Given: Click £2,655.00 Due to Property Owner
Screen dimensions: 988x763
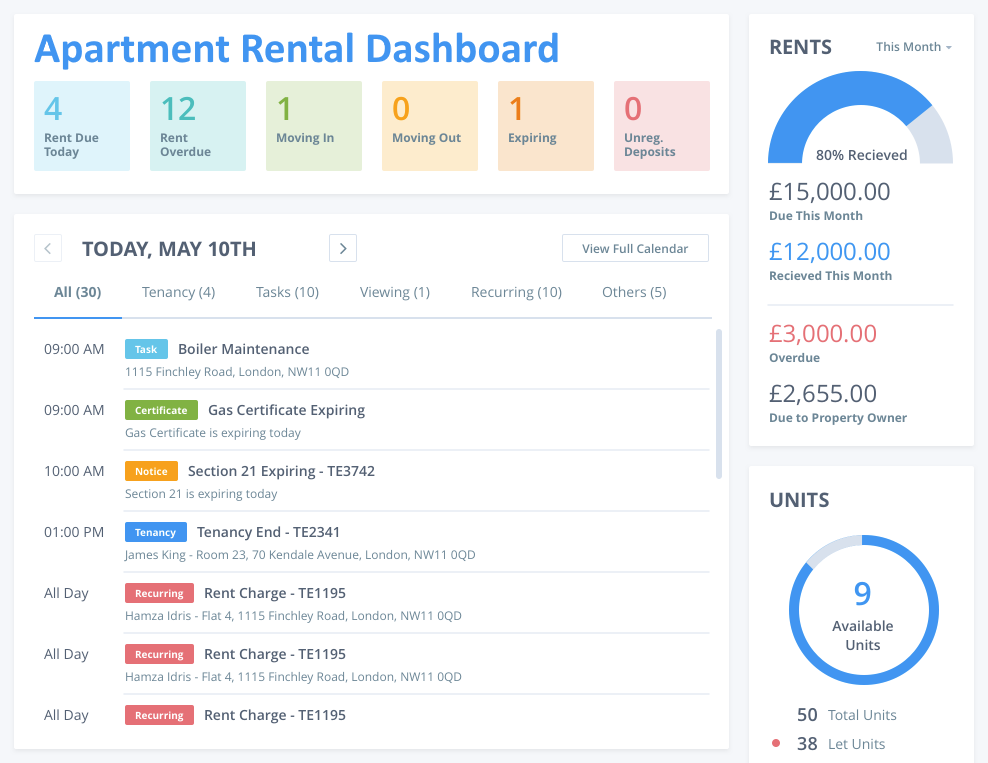Looking at the screenshot, I should pyautogui.click(x=823, y=394).
